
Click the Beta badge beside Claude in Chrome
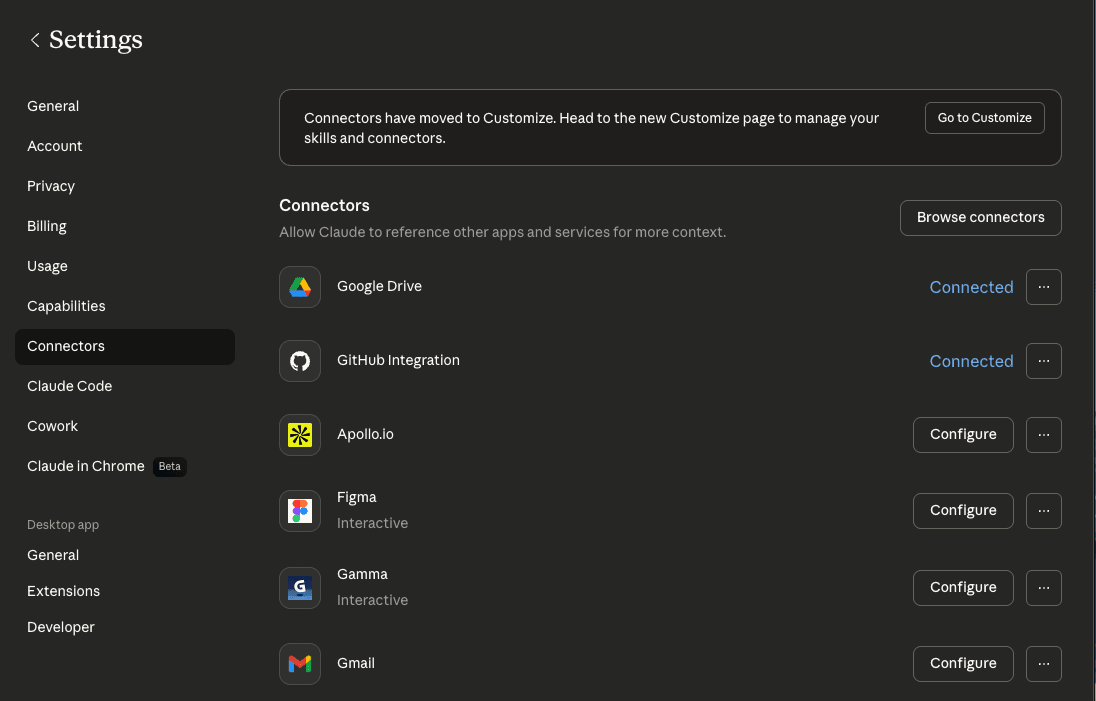(169, 466)
